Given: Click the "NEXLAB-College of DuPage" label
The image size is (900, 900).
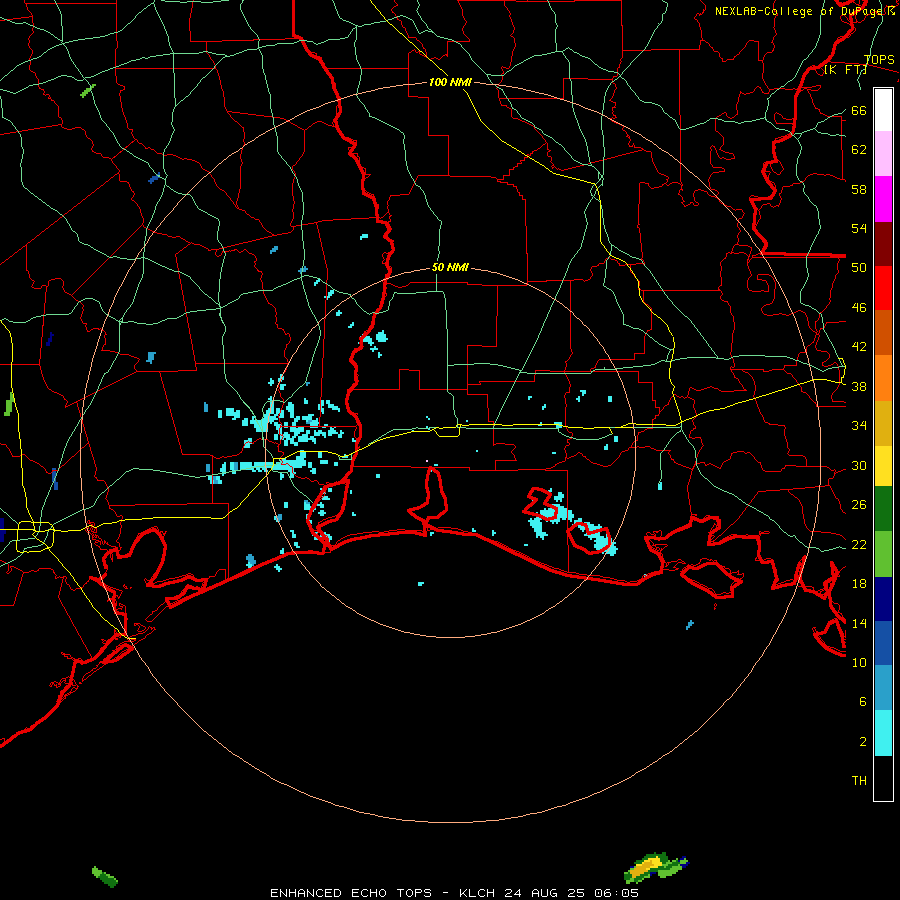Looking at the screenshot, I should click(800, 11).
